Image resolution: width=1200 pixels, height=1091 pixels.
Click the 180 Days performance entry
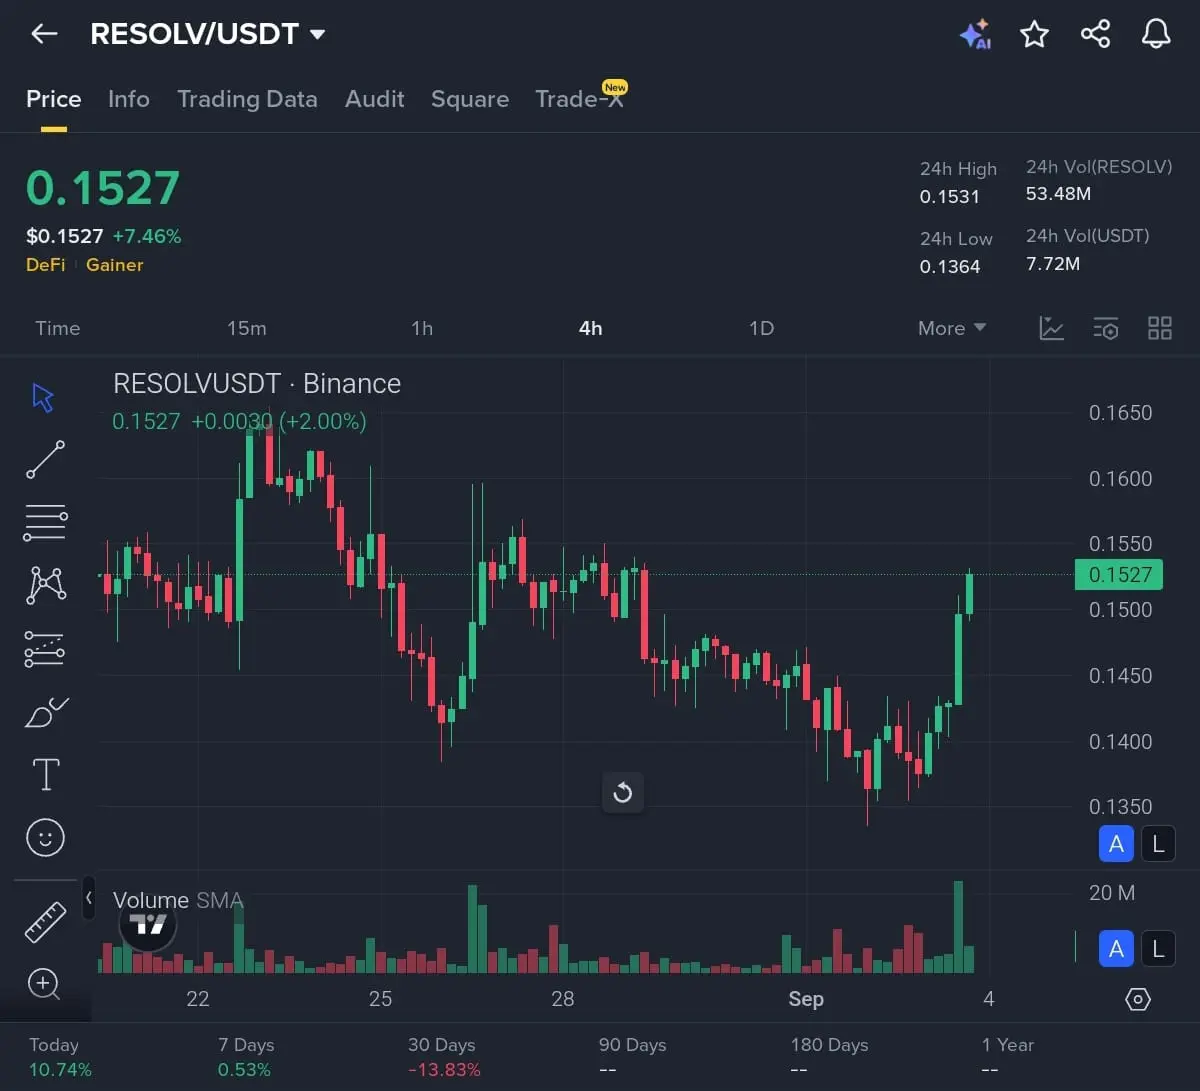pyautogui.click(x=829, y=1057)
